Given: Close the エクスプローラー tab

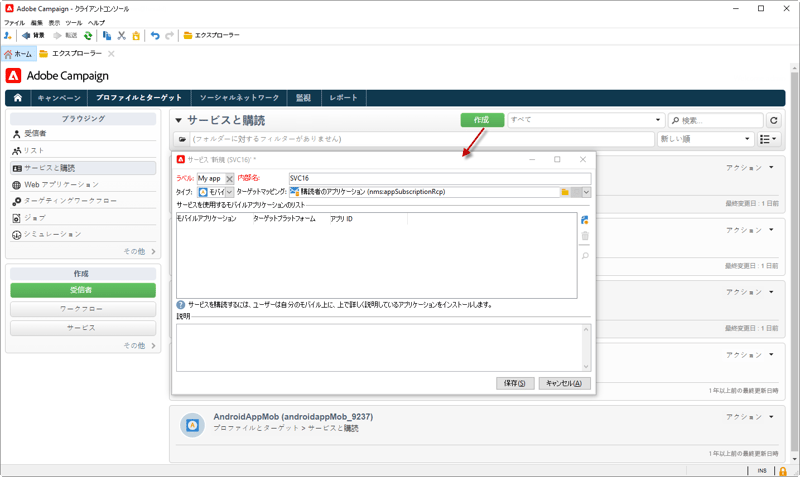Looking at the screenshot, I should click(x=111, y=54).
